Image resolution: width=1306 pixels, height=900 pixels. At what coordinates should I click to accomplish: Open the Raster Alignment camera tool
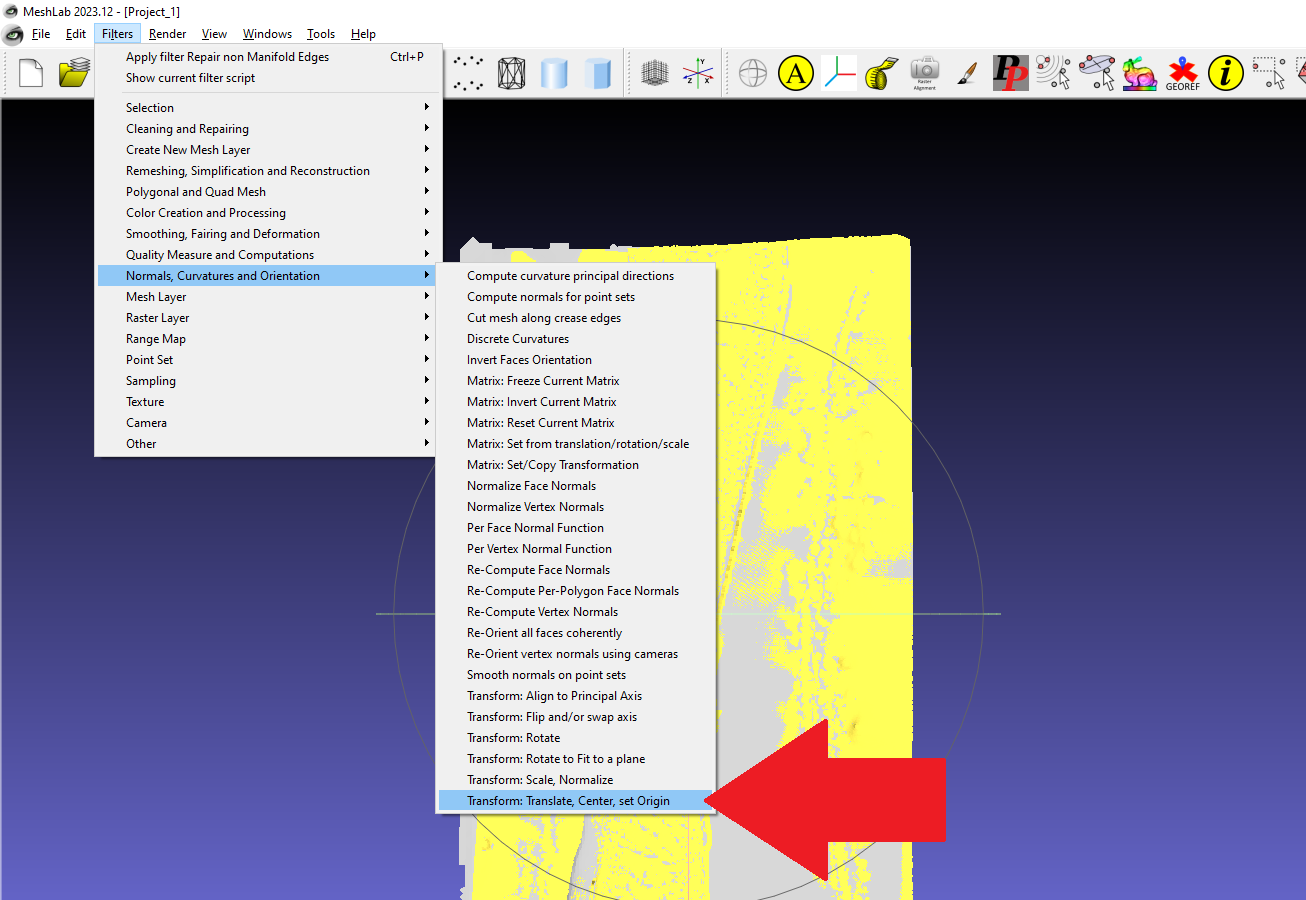pos(925,73)
